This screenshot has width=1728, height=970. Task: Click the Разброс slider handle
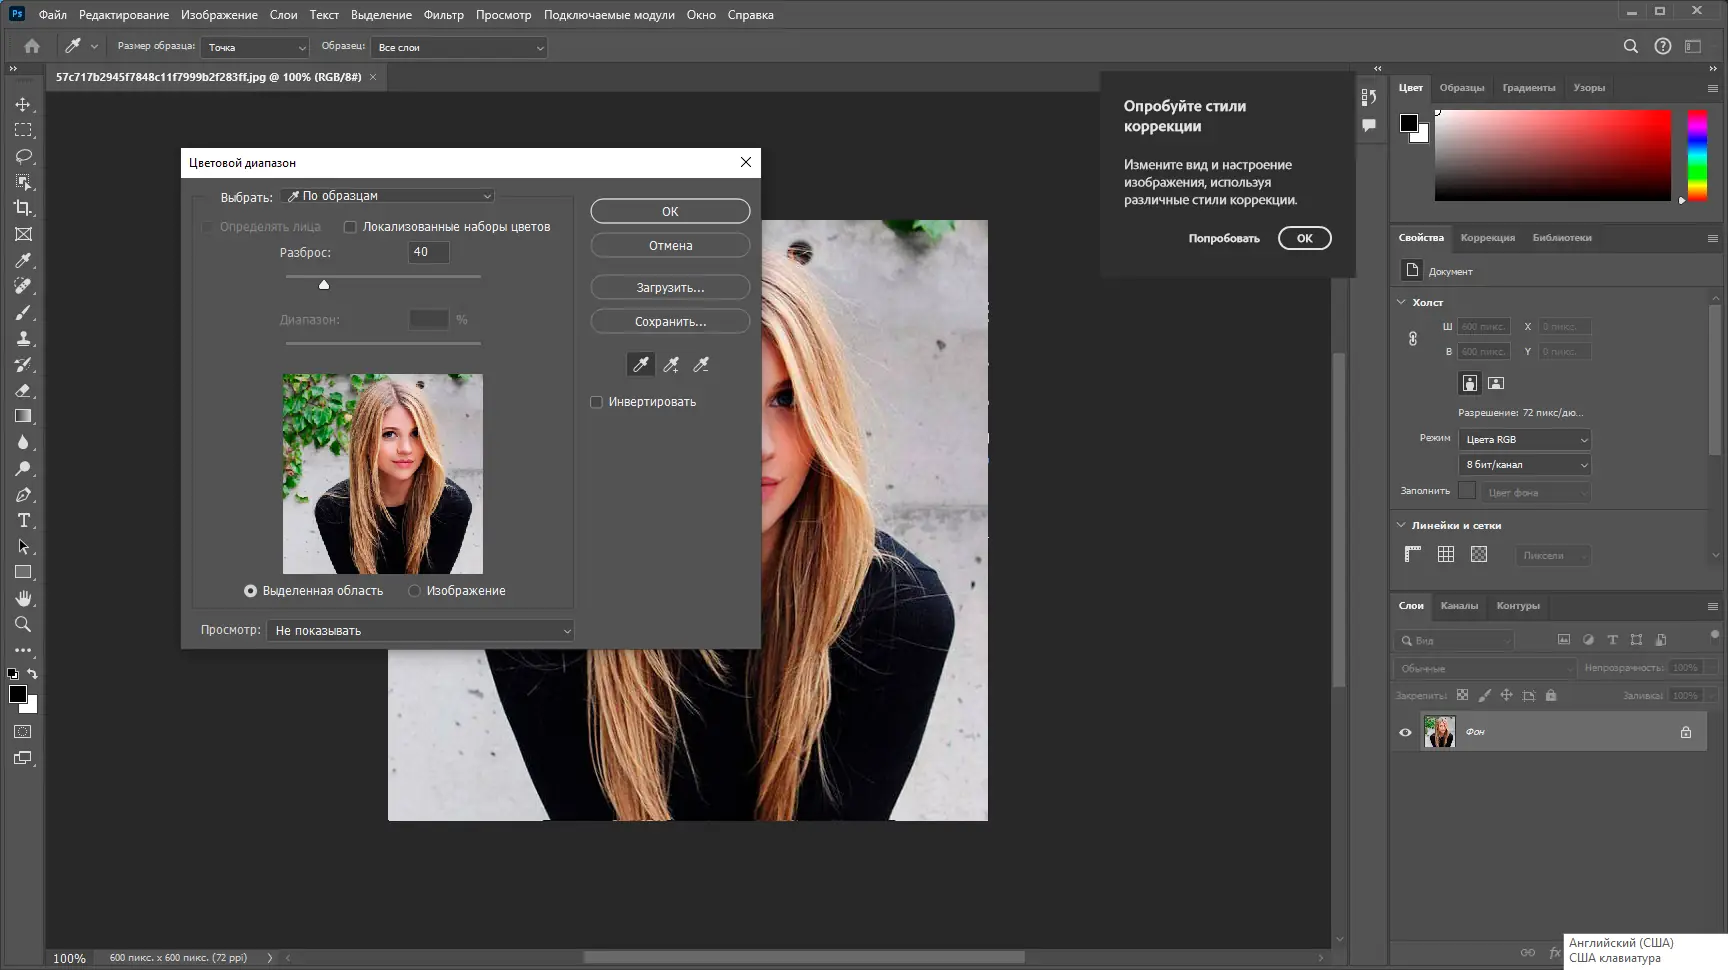pyautogui.click(x=324, y=285)
